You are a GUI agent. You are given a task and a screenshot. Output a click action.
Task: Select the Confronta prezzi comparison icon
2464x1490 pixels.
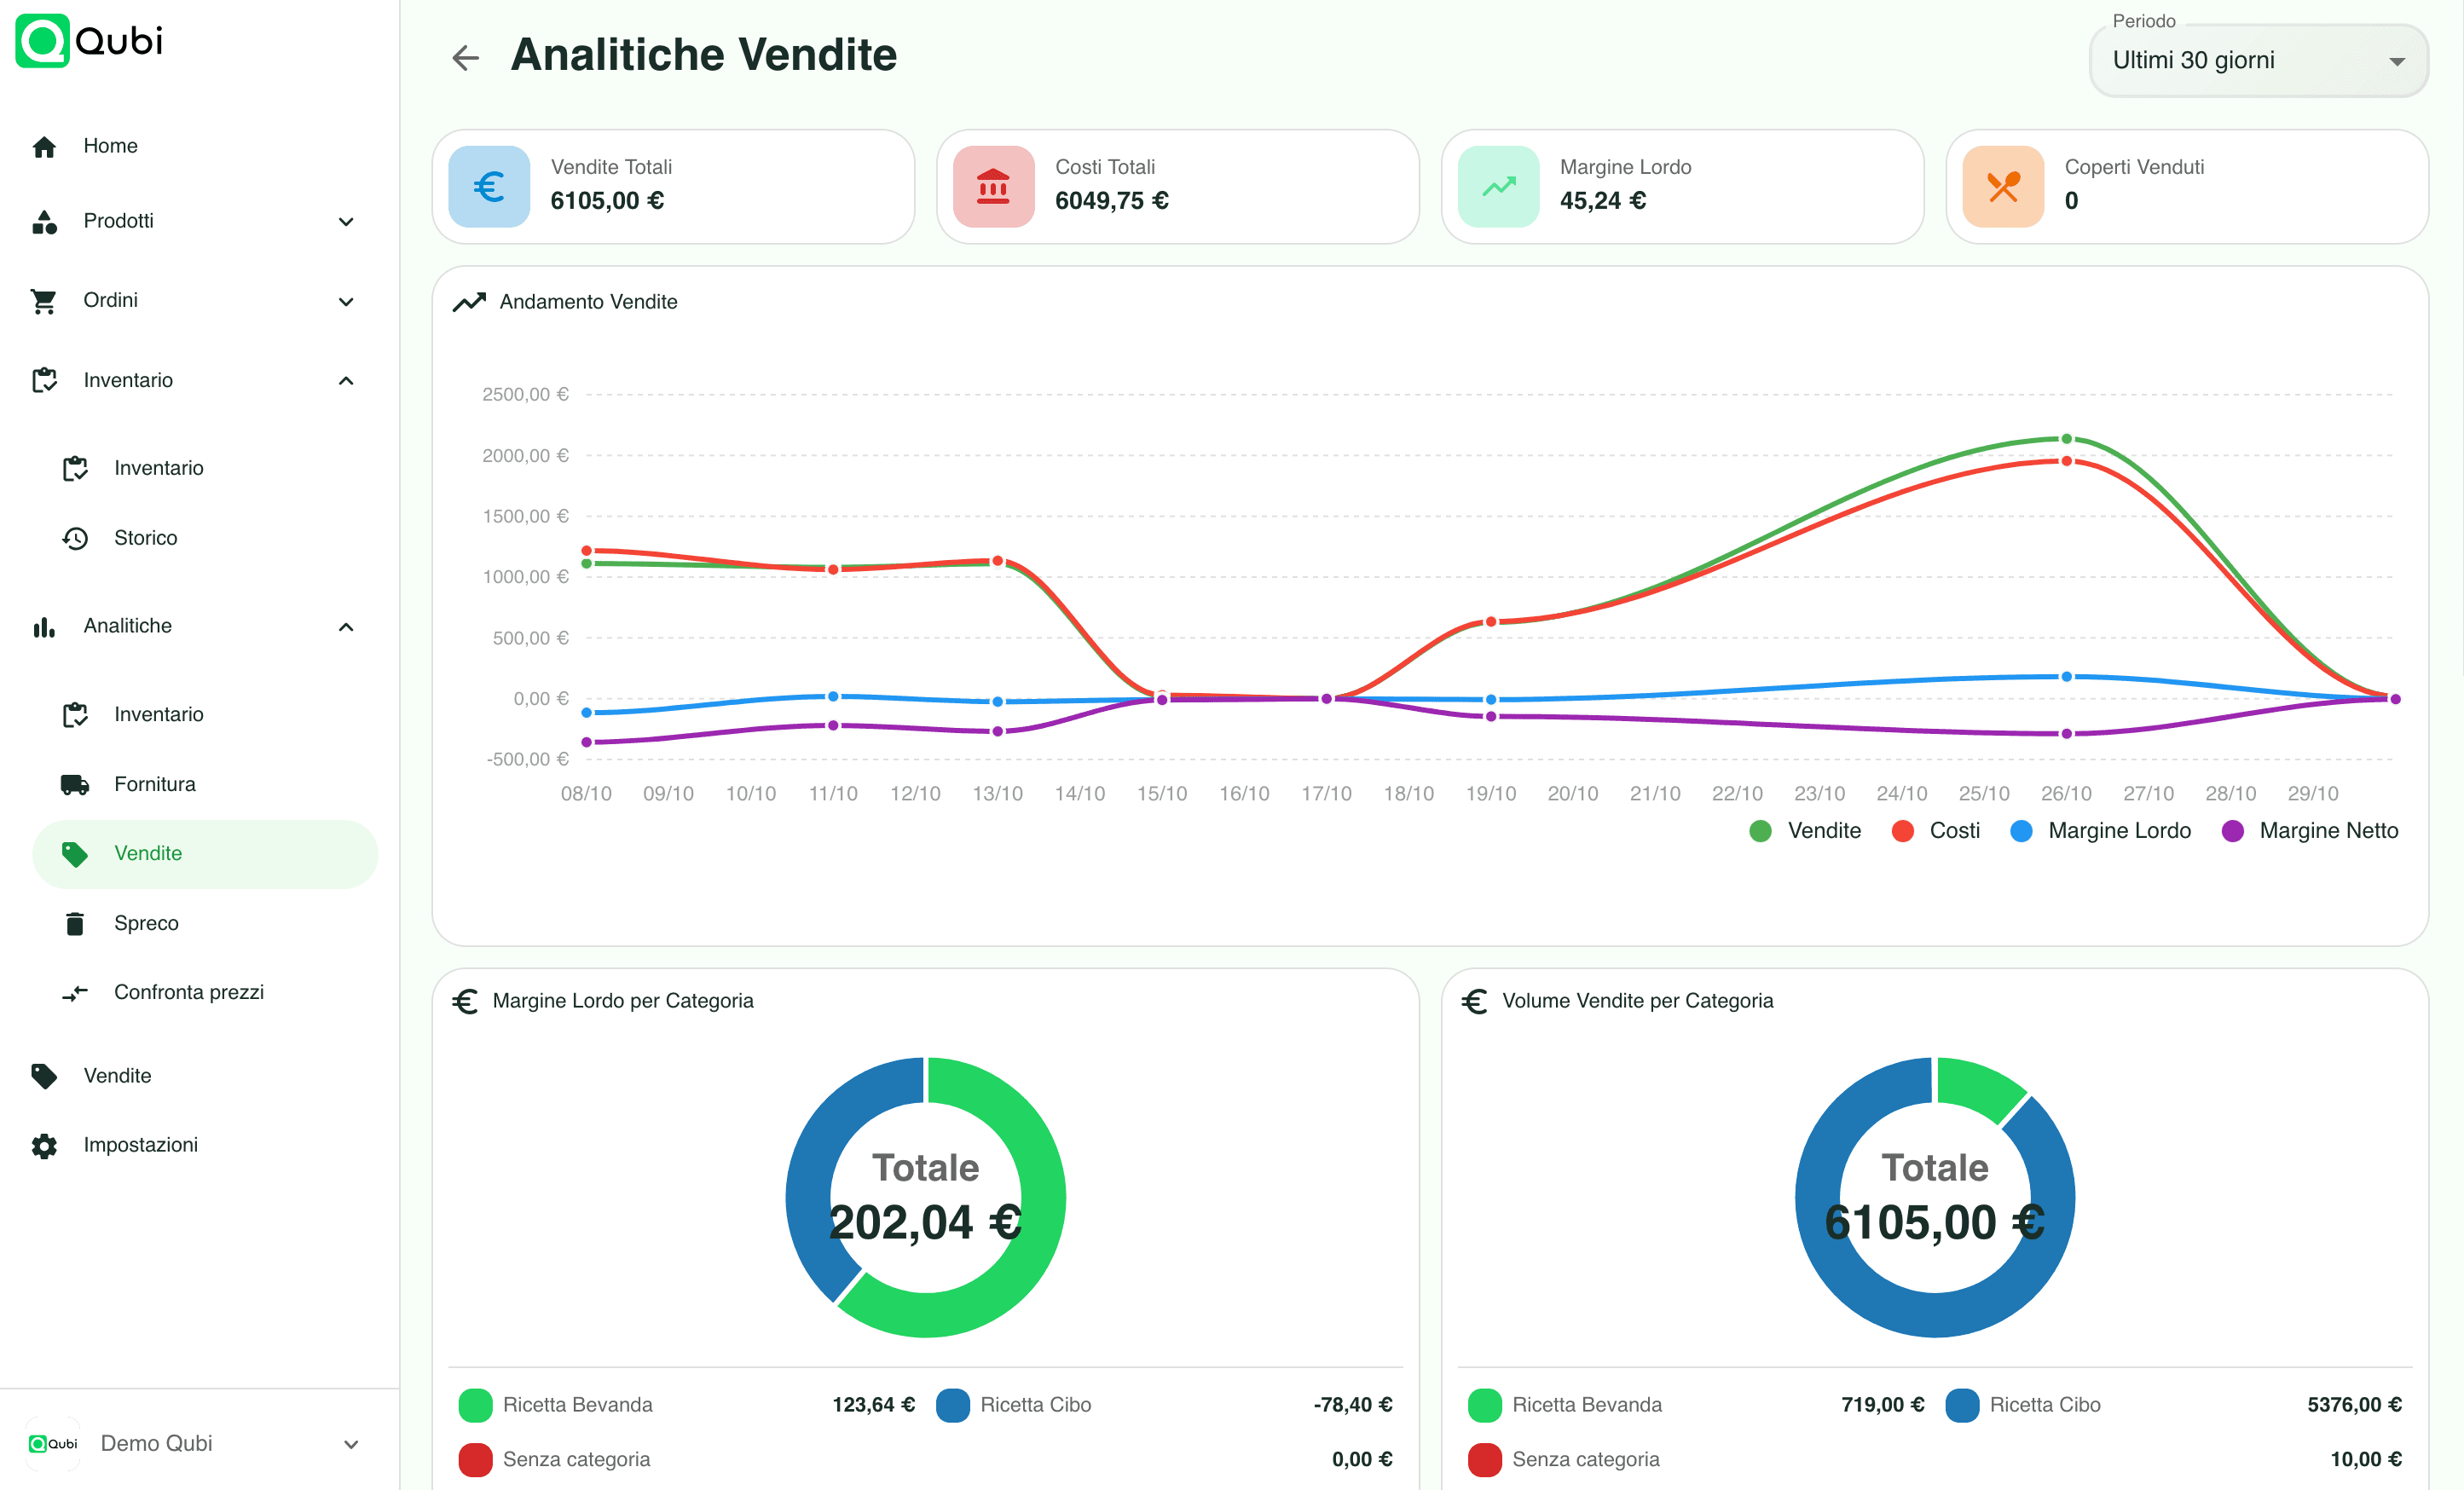(x=76, y=992)
